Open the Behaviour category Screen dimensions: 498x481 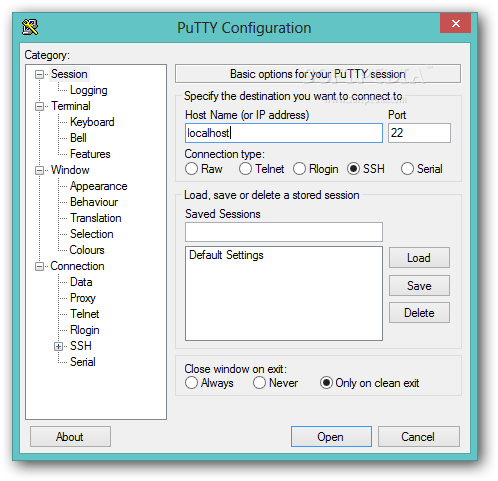point(94,202)
